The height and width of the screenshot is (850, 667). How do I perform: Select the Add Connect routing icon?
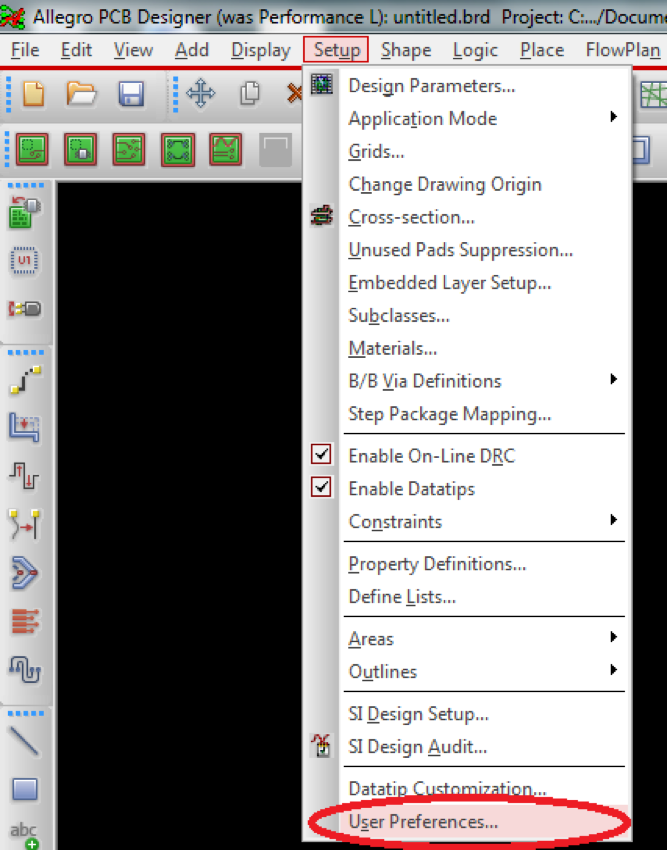[x=25, y=379]
